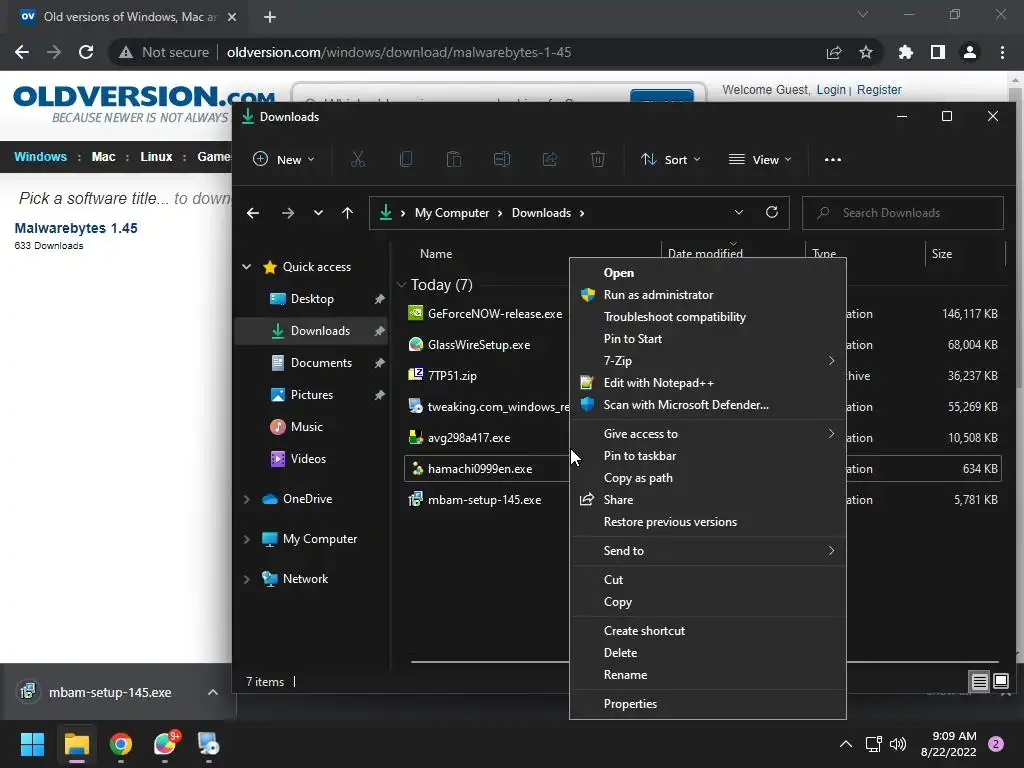The width and height of the screenshot is (1024, 768).
Task: Select GlassWireSetup.exe file
Action: click(479, 345)
